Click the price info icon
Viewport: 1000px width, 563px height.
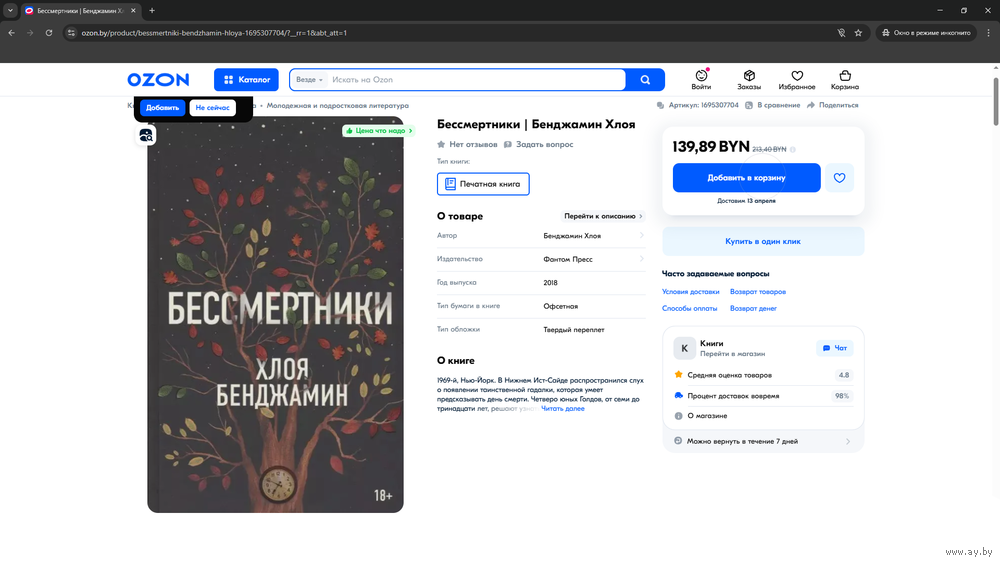coord(793,150)
